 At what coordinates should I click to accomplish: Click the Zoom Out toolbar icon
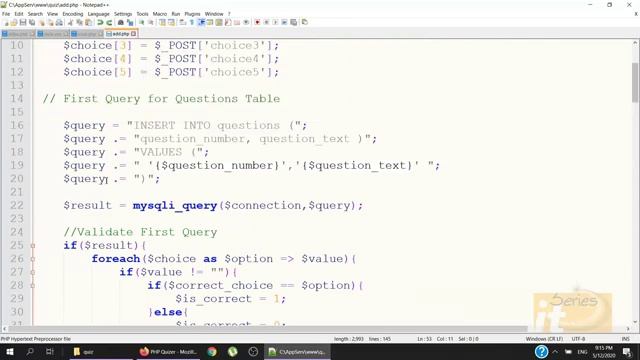(x=151, y=22)
